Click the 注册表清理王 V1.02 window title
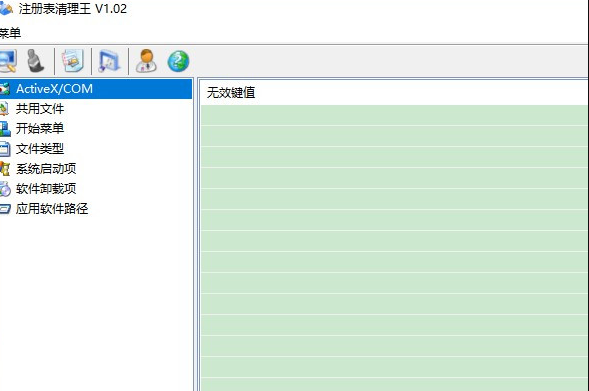The image size is (589, 391). point(73,8)
